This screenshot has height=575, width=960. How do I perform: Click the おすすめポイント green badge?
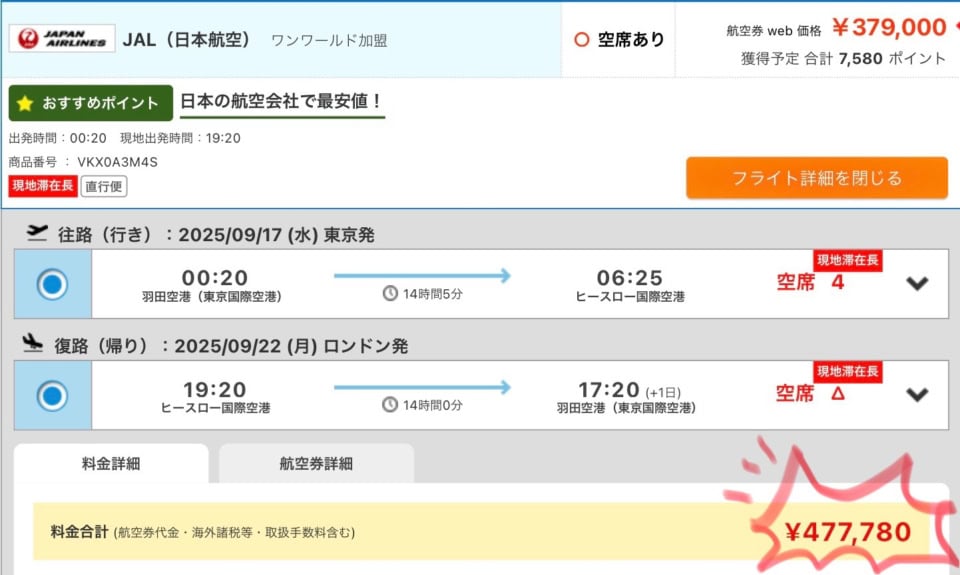[x=91, y=103]
